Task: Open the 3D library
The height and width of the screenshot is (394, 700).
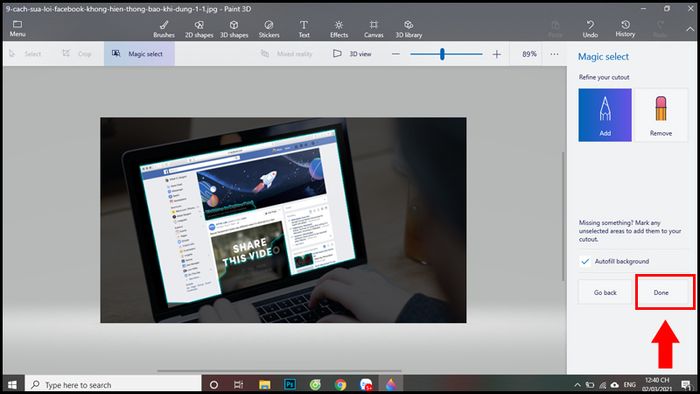Action: pyautogui.click(x=408, y=29)
